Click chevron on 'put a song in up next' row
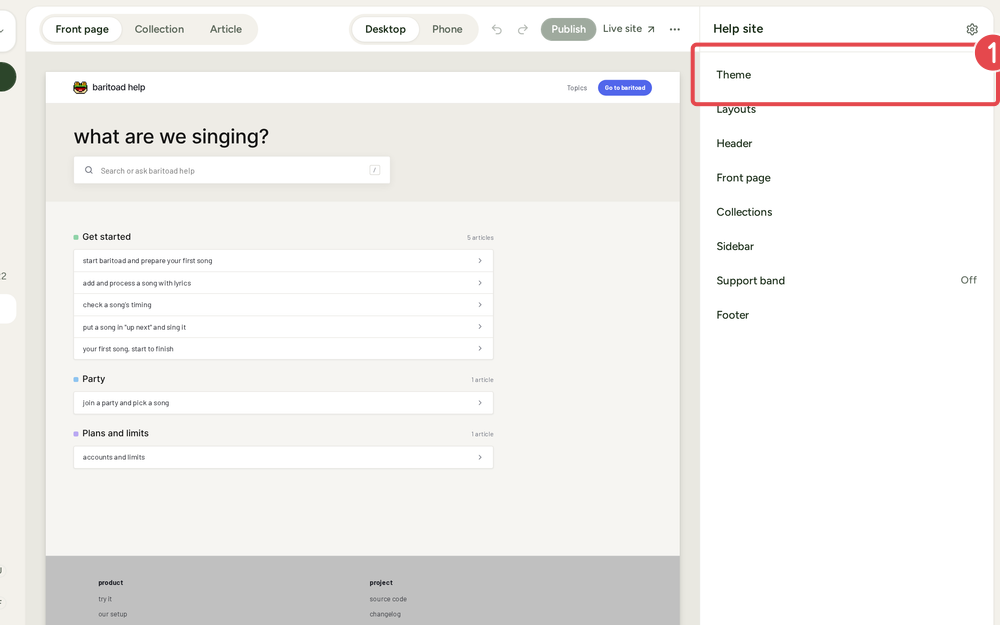The image size is (1000, 625). (x=480, y=327)
